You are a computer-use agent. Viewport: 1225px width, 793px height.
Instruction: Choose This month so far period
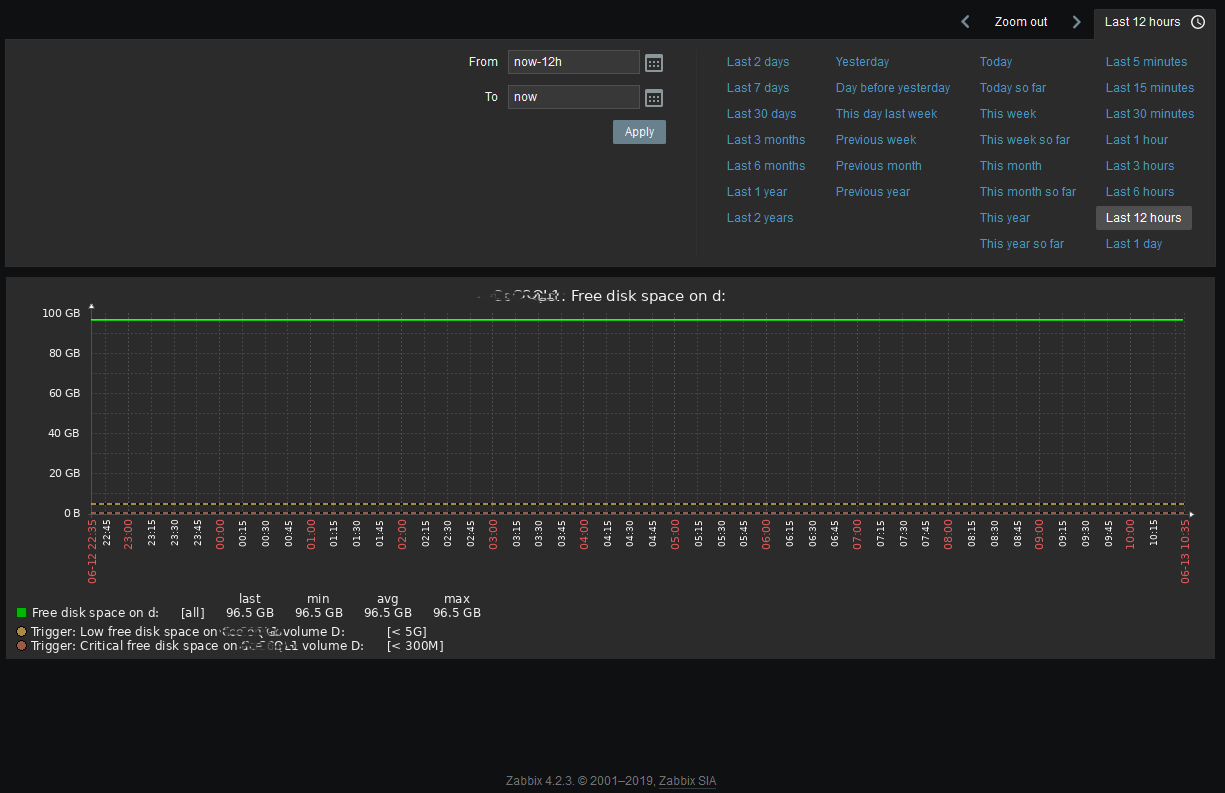(1027, 192)
